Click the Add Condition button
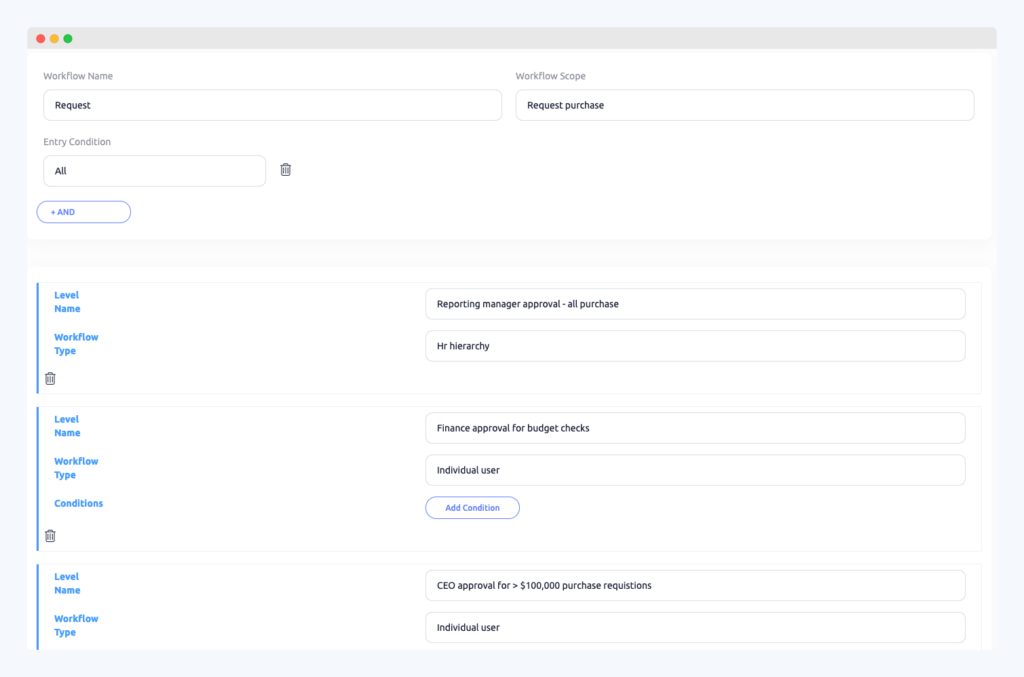 click(472, 507)
